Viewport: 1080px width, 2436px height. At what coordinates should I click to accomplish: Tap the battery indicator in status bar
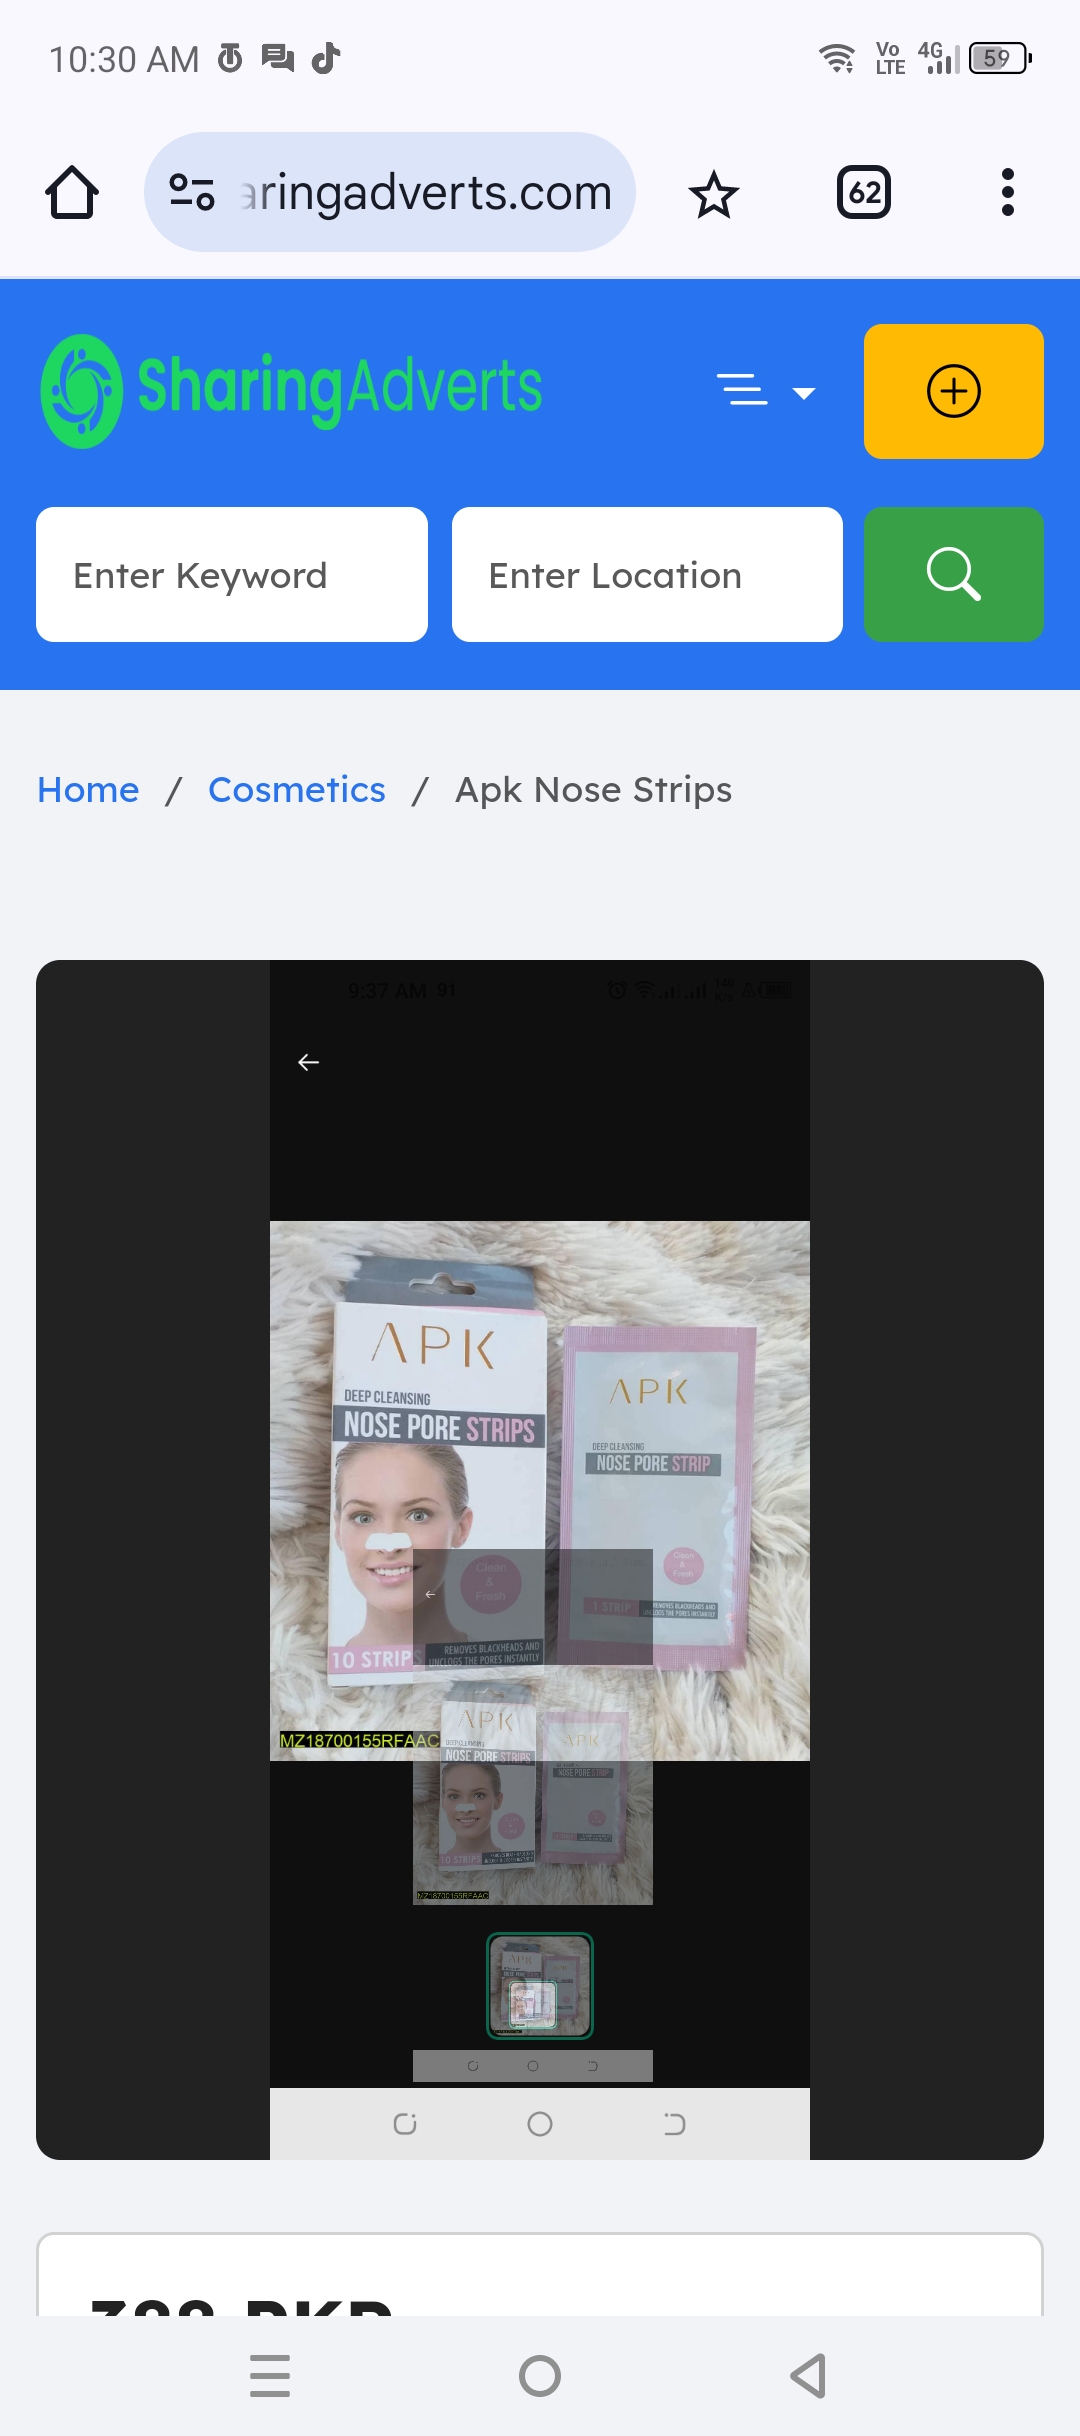(x=1000, y=59)
